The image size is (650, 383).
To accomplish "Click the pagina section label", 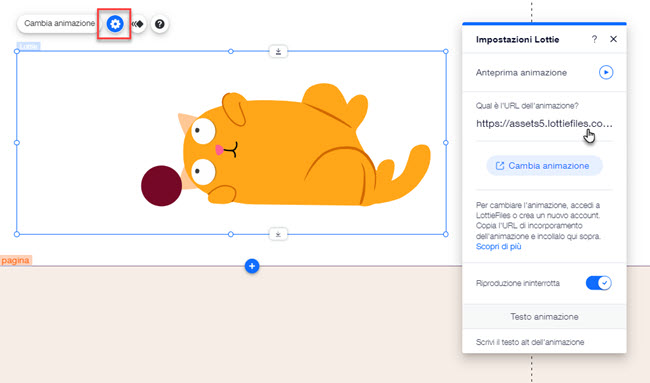I will point(15,260).
